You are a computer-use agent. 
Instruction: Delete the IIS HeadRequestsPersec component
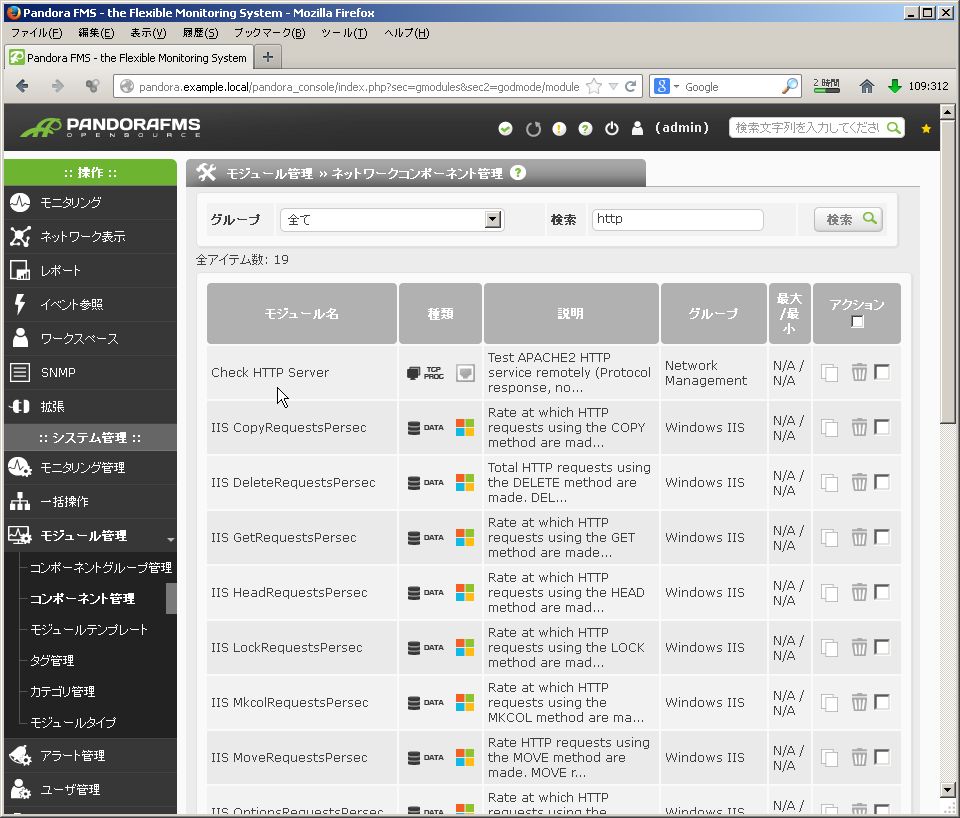click(x=859, y=593)
